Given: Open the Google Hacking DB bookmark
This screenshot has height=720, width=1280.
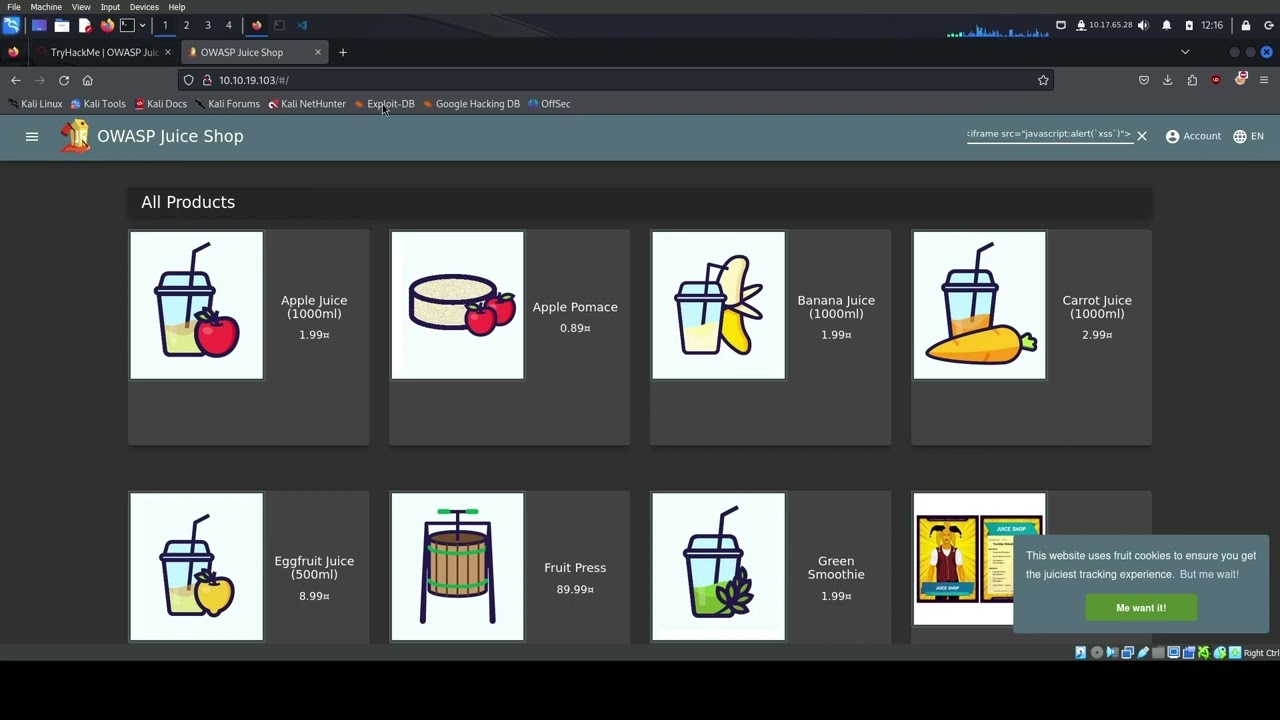Looking at the screenshot, I should [472, 104].
